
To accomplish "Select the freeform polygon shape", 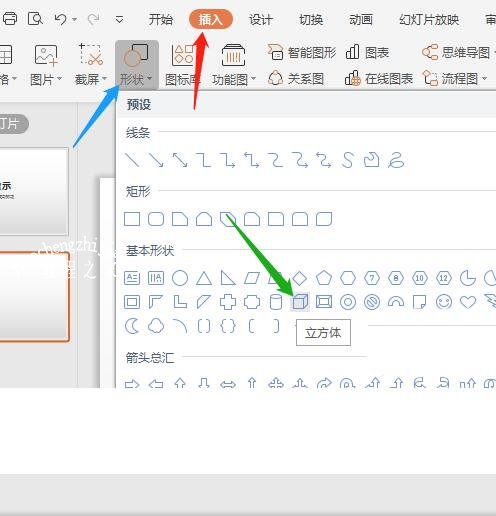I will coord(372,160).
